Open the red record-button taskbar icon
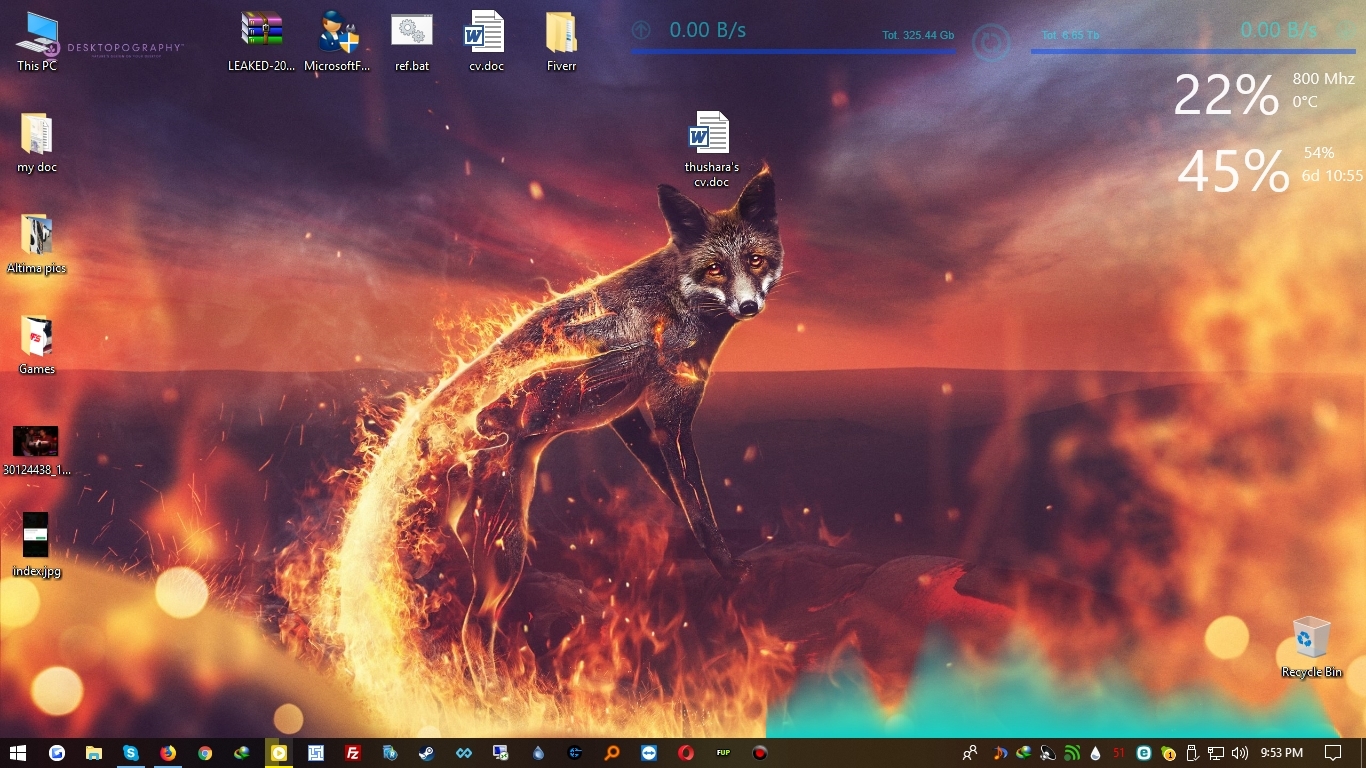Screen dimensions: 1366x768 (759, 753)
